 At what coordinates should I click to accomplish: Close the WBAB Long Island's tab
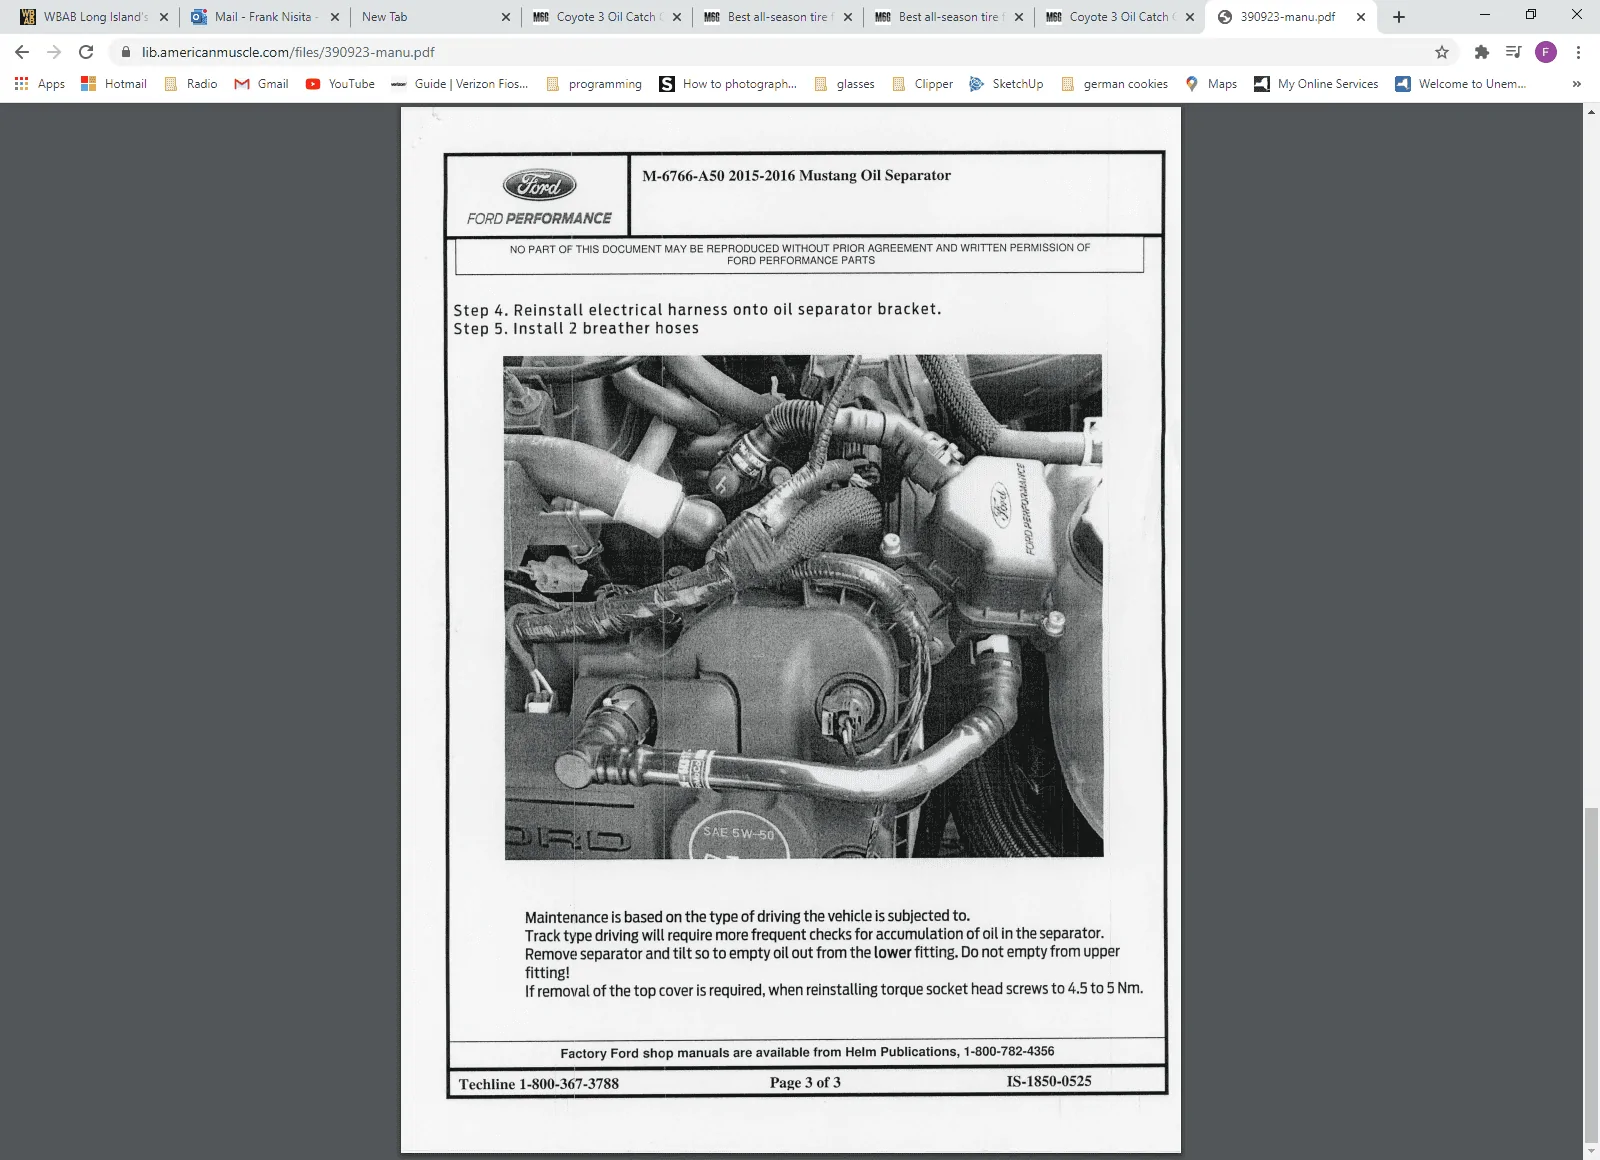pos(164,17)
